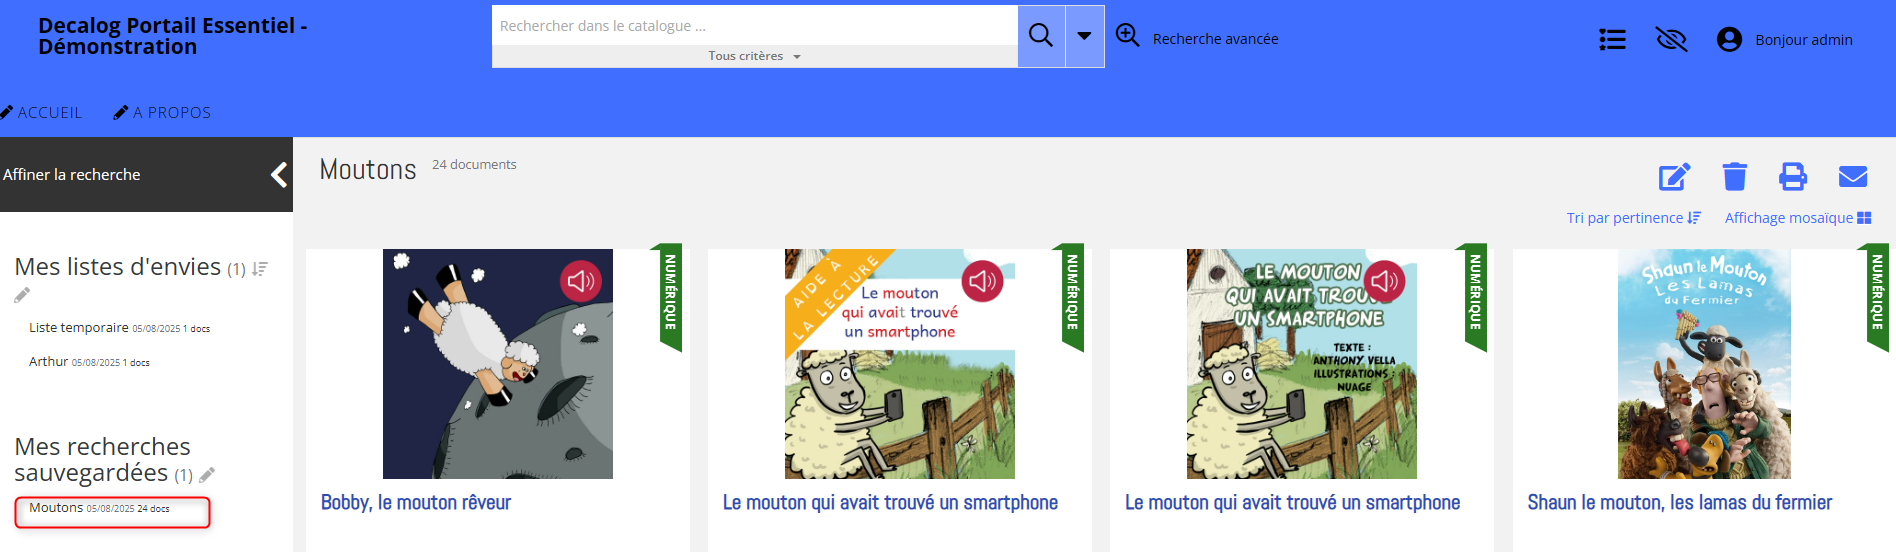The height and width of the screenshot is (552, 1896).
Task: Click Decalog Portail Essentiel - Démonstration title
Action: click(173, 36)
